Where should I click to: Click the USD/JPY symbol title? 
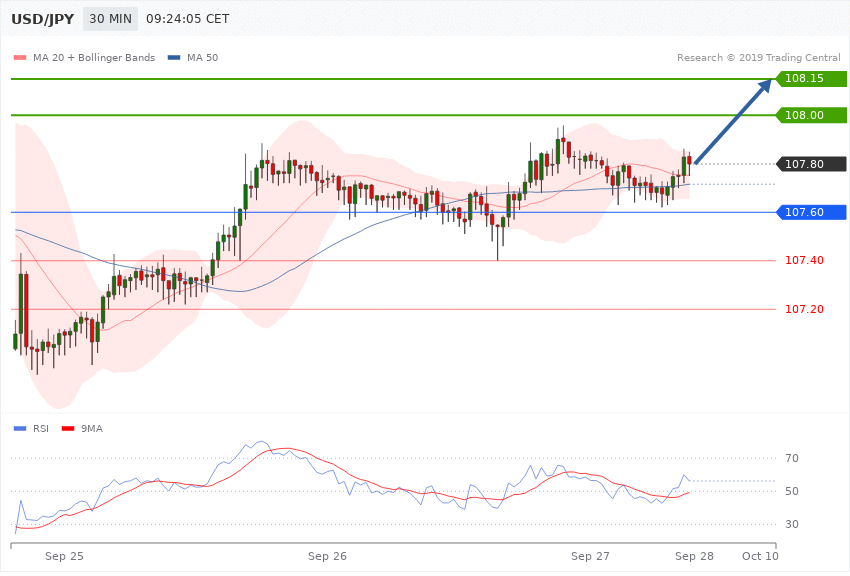pos(42,19)
